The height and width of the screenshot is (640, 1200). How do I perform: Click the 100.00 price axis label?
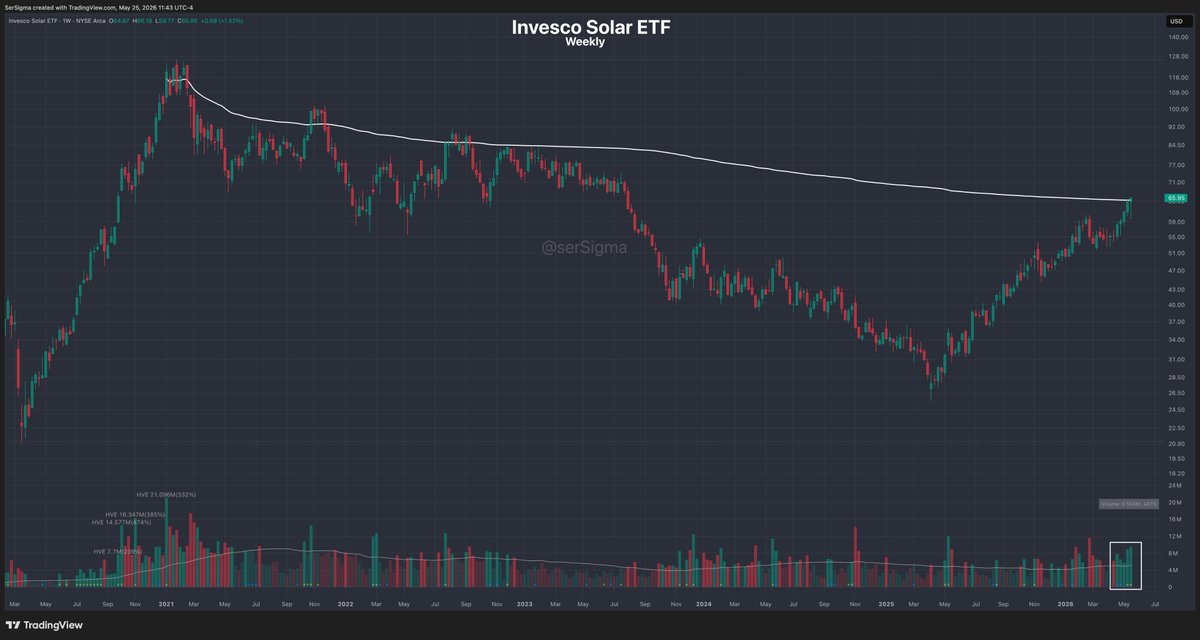[1179, 109]
